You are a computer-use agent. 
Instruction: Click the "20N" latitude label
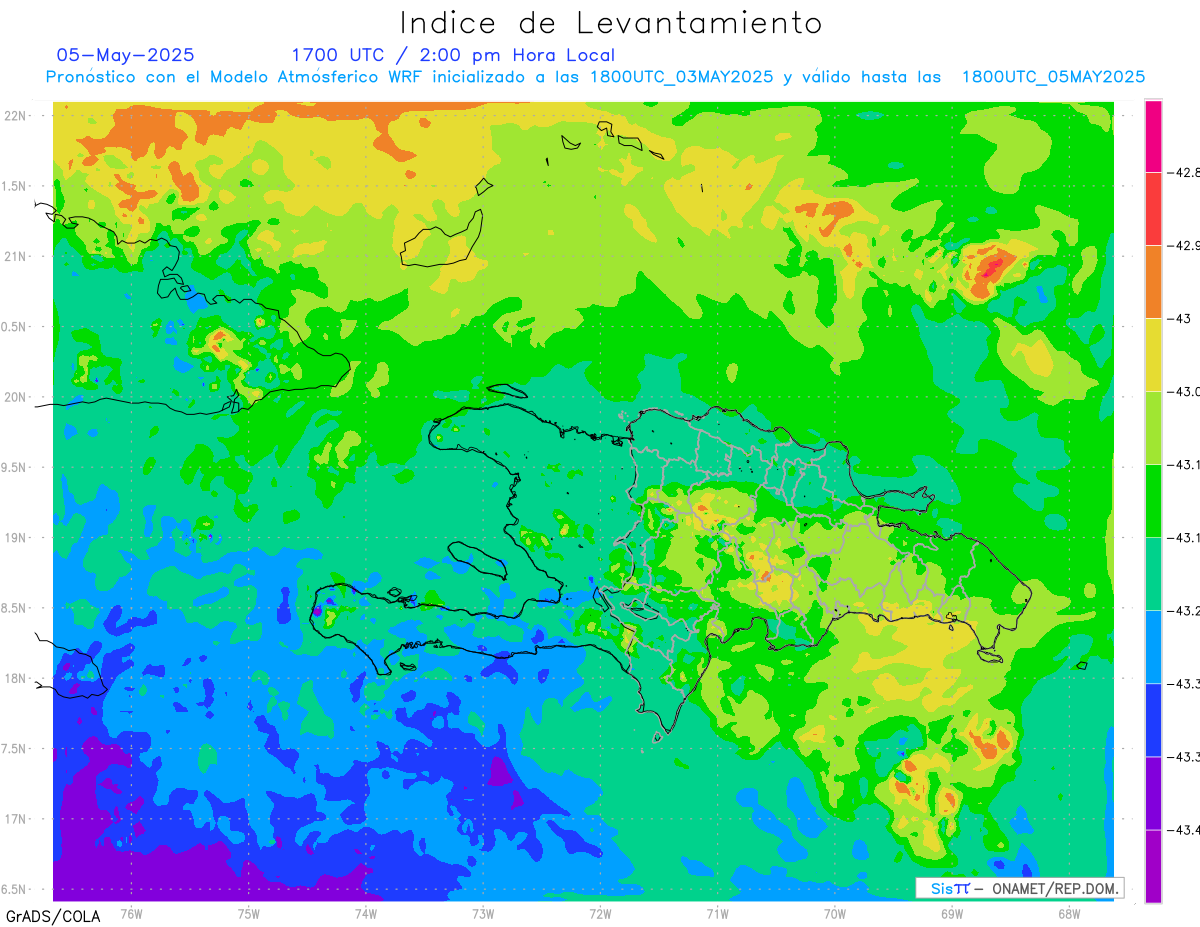[x=17, y=397]
